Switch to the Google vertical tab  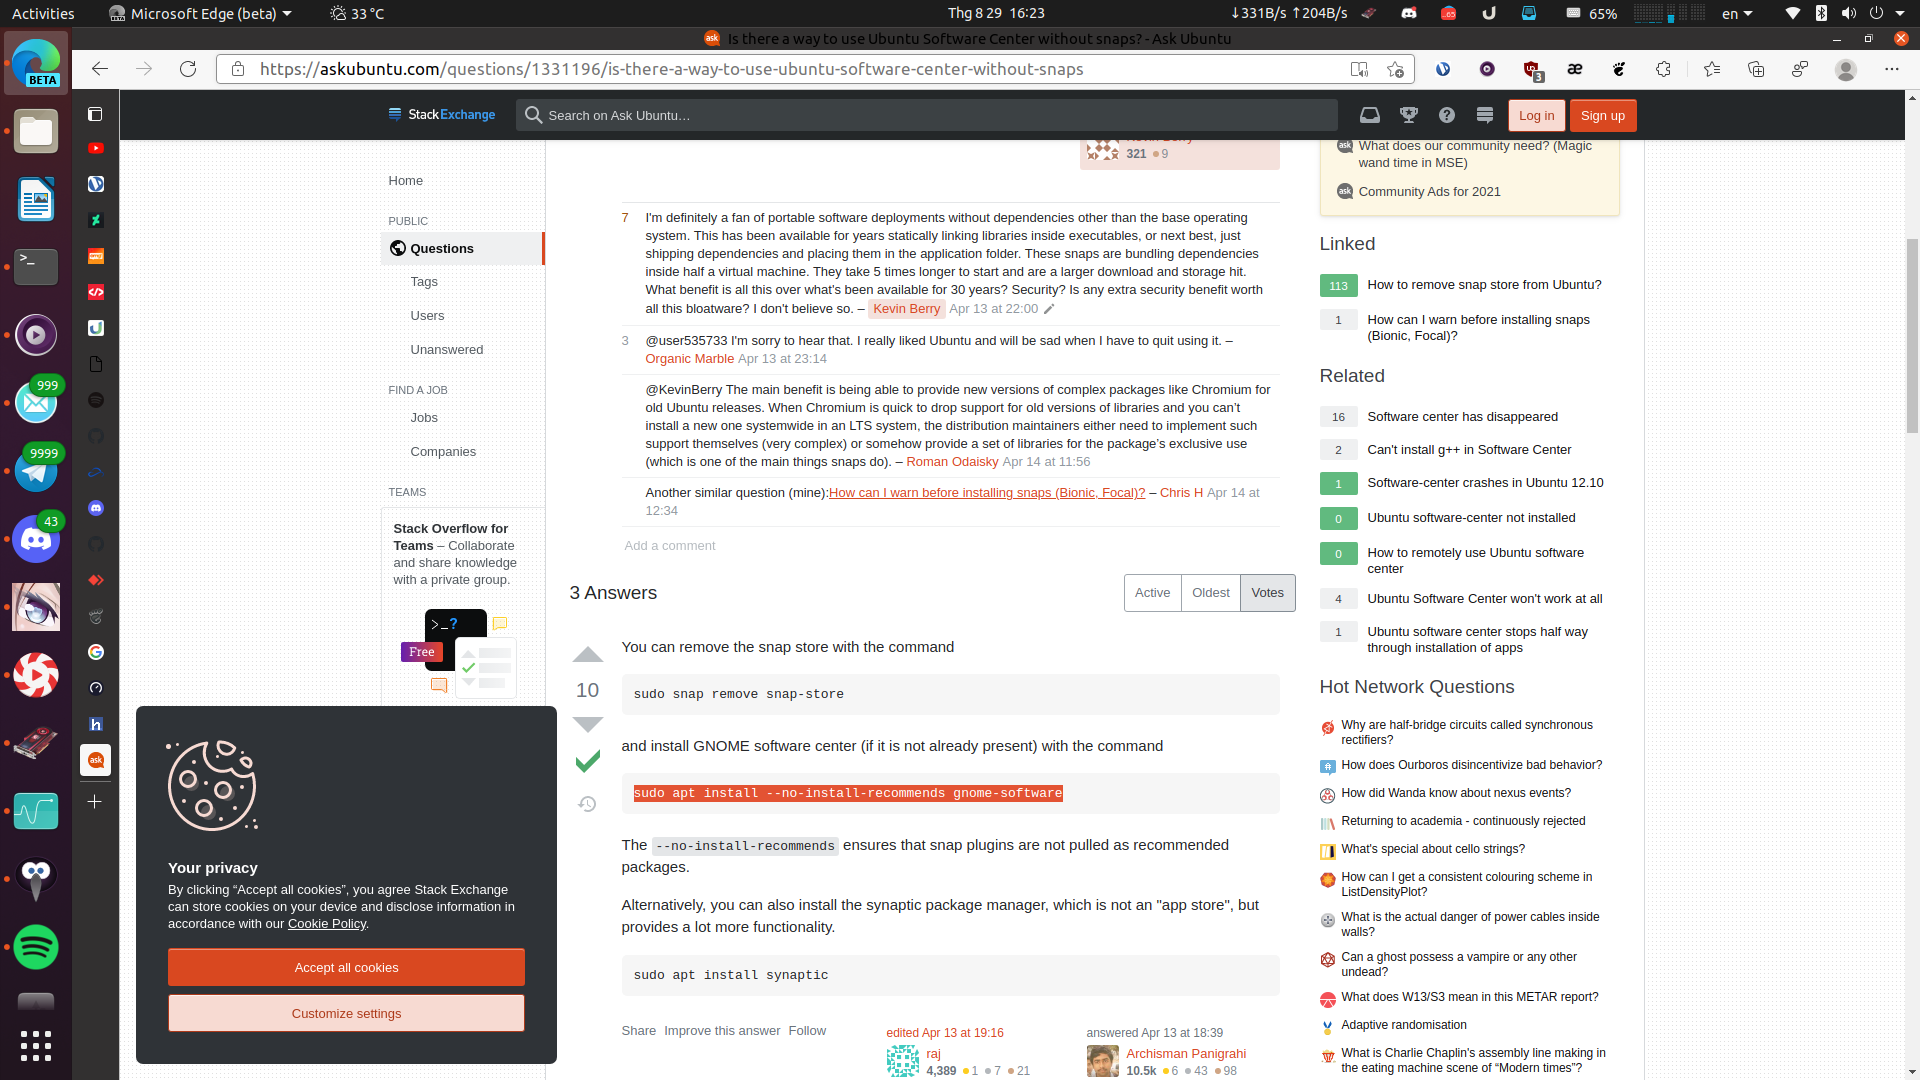pos(96,652)
